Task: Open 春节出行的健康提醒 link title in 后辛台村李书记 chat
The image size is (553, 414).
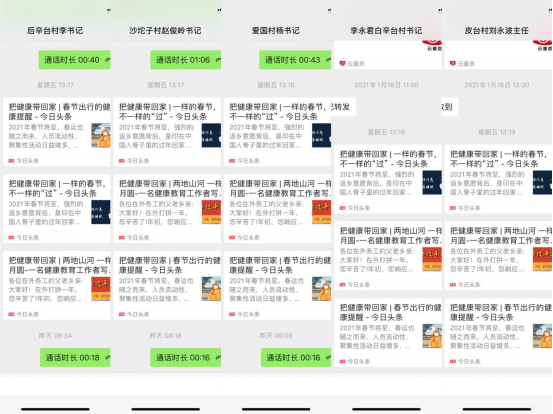Action: coord(59,111)
